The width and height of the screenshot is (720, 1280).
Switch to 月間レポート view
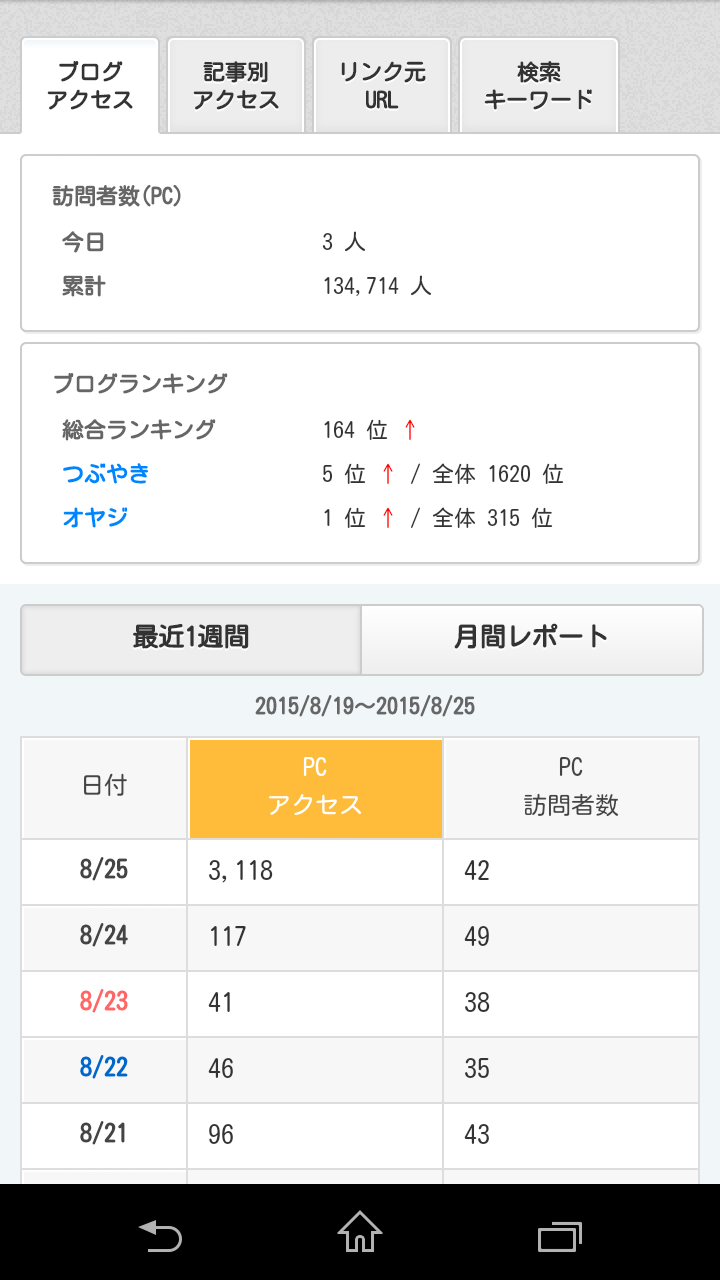tap(532, 639)
